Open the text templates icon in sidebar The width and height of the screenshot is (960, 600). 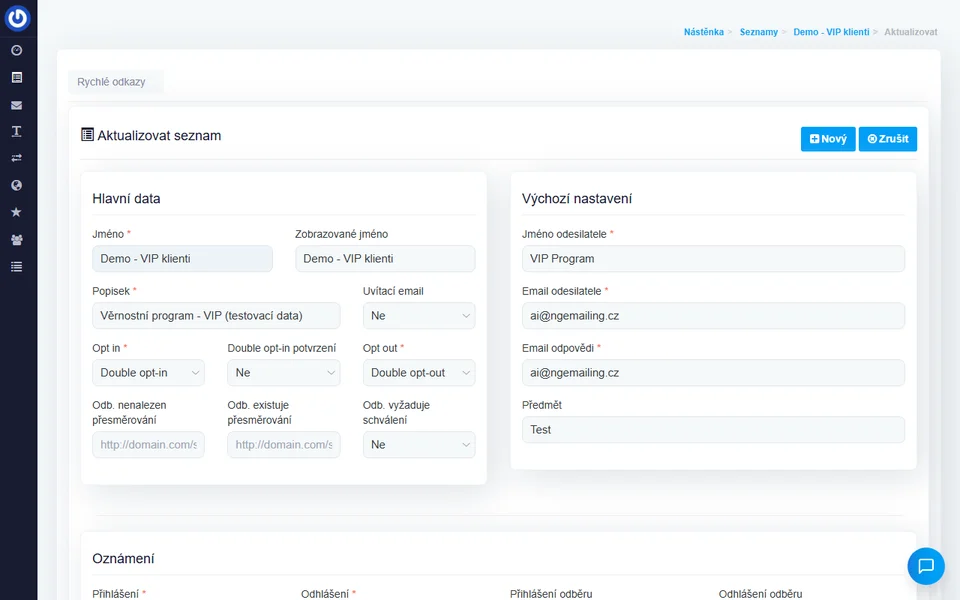(16, 132)
